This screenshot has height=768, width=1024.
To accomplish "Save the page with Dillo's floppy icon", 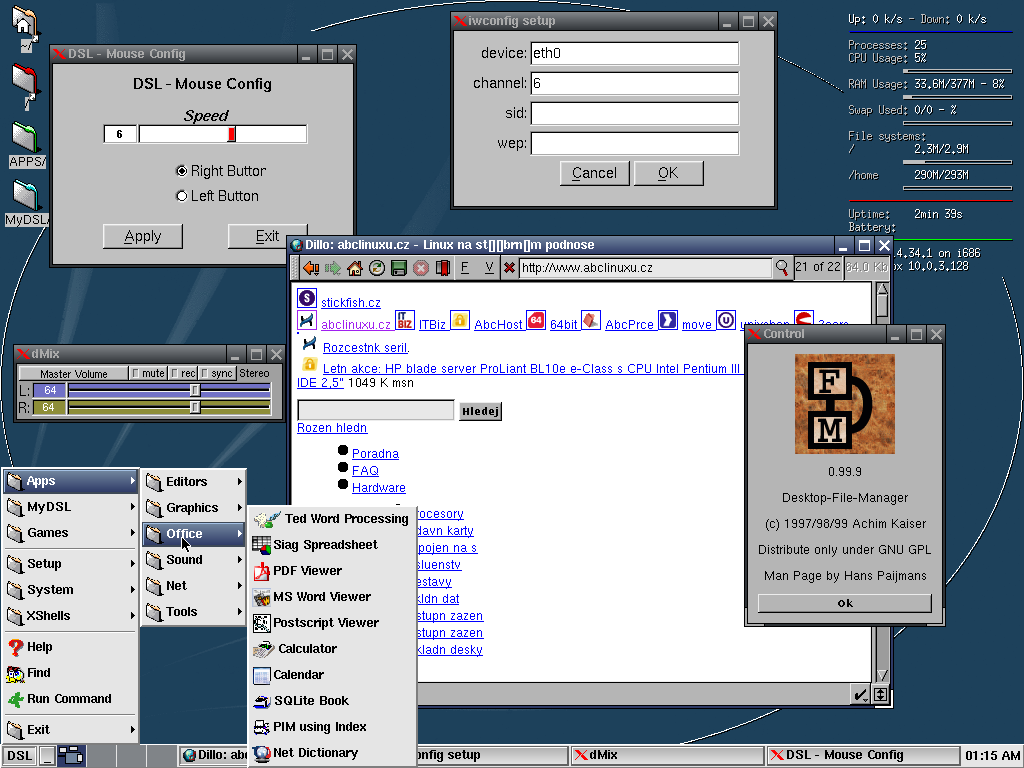I will pos(399,268).
